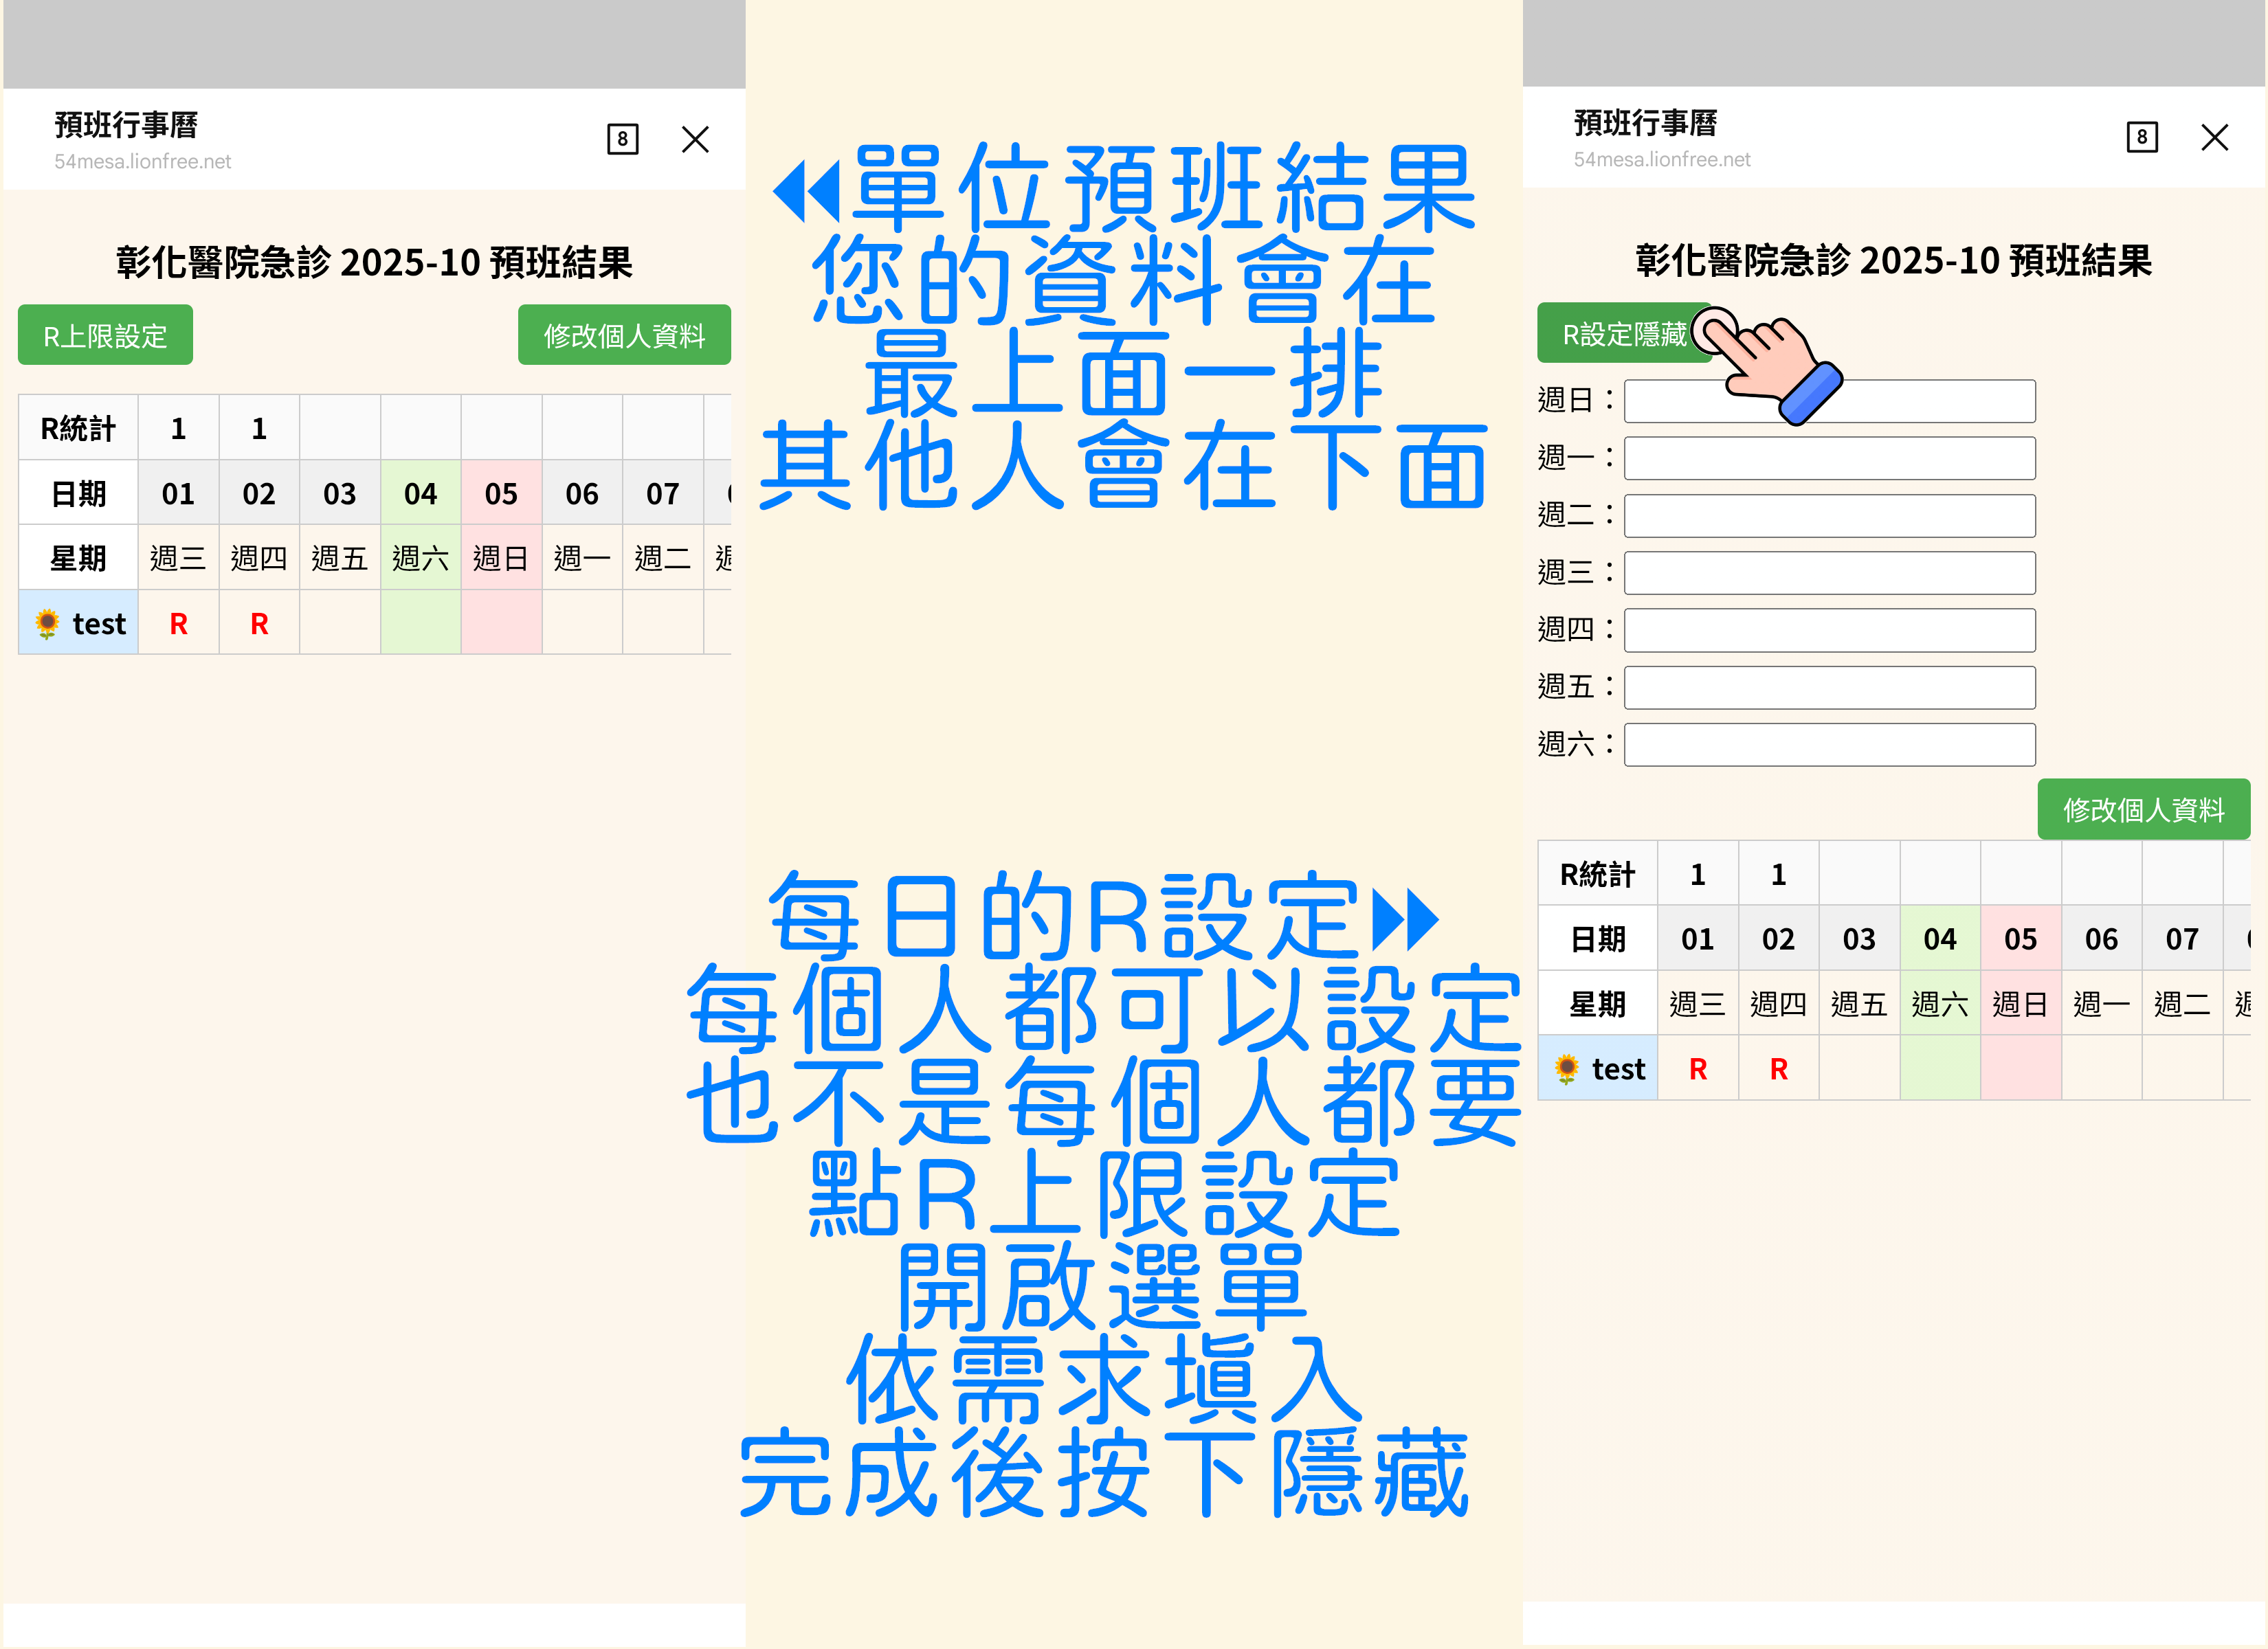2268x1649 pixels.
Task: Close the right 預班行事曆 window
Action: [x=2214, y=137]
